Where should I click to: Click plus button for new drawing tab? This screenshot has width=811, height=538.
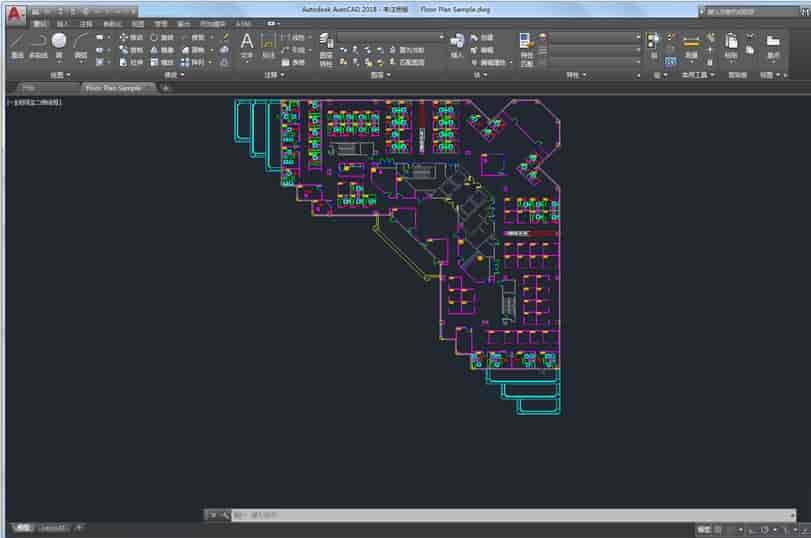166,88
